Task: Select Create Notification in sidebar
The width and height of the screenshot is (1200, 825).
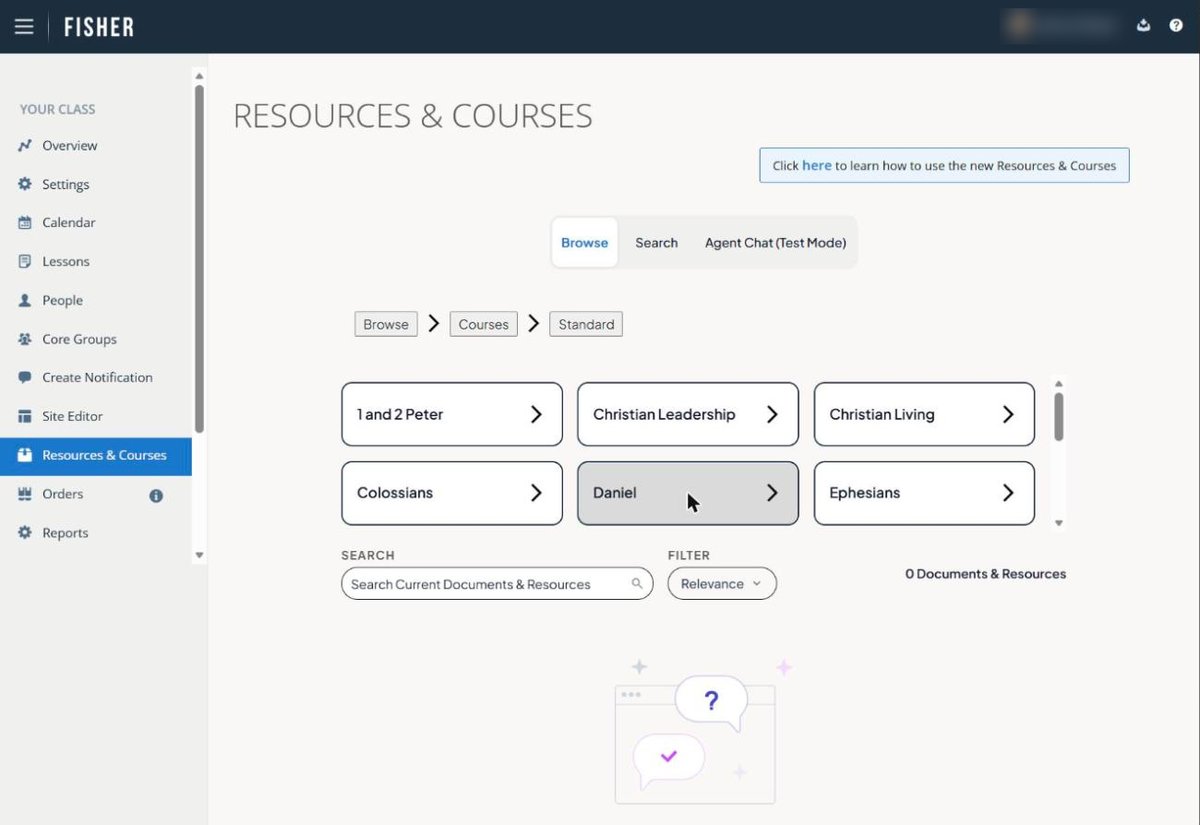Action: (x=96, y=378)
